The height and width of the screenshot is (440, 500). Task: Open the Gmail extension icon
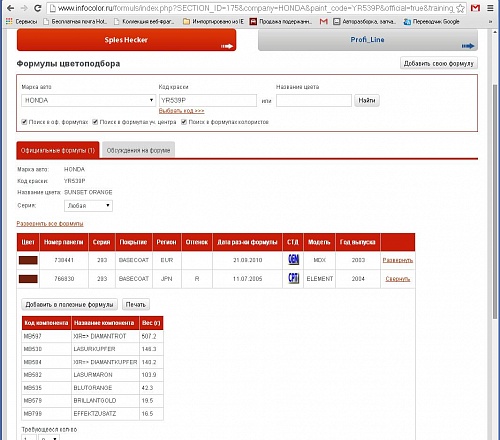(x=475, y=8)
